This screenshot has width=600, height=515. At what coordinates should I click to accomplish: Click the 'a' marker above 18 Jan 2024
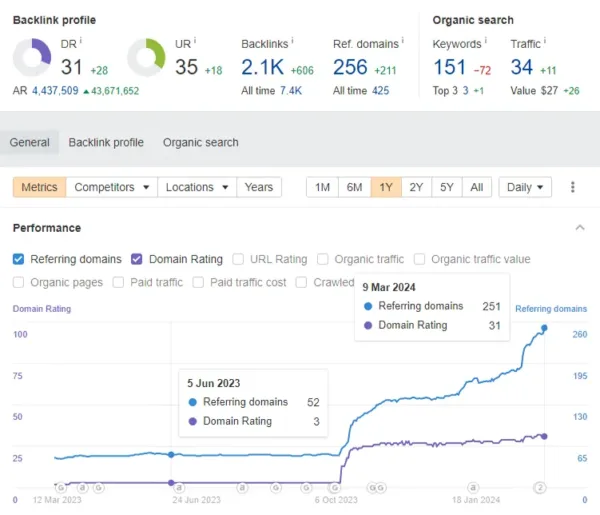[x=473, y=487]
